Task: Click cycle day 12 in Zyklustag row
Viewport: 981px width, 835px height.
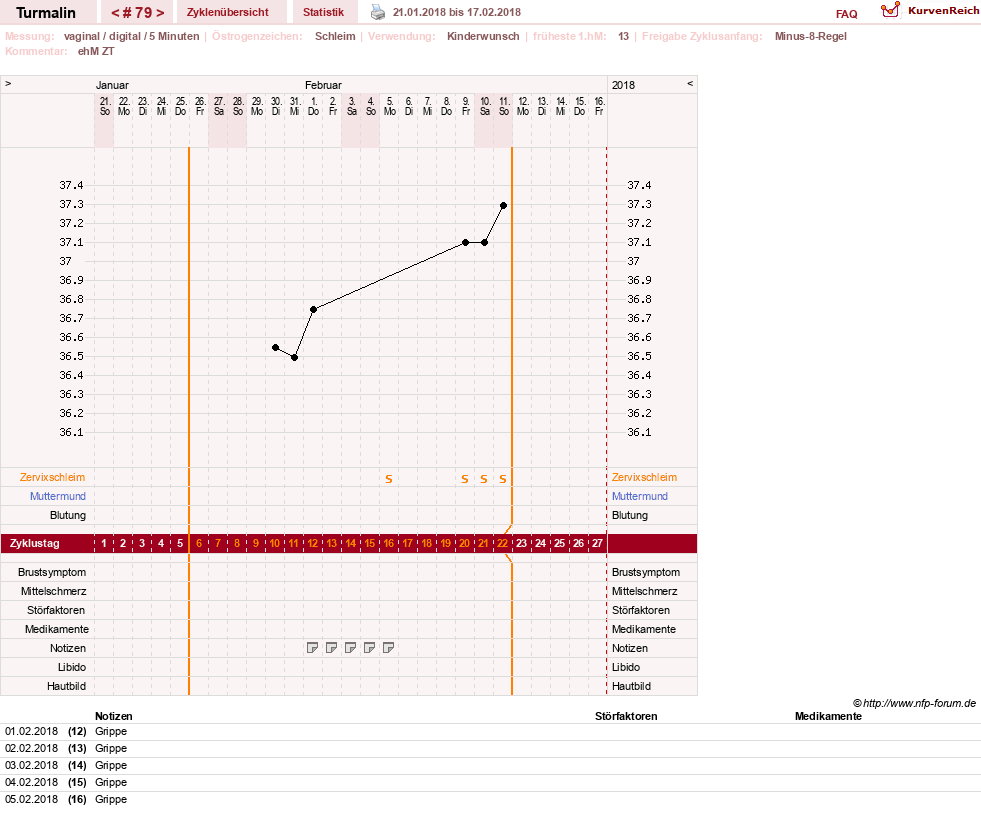Action: click(313, 544)
